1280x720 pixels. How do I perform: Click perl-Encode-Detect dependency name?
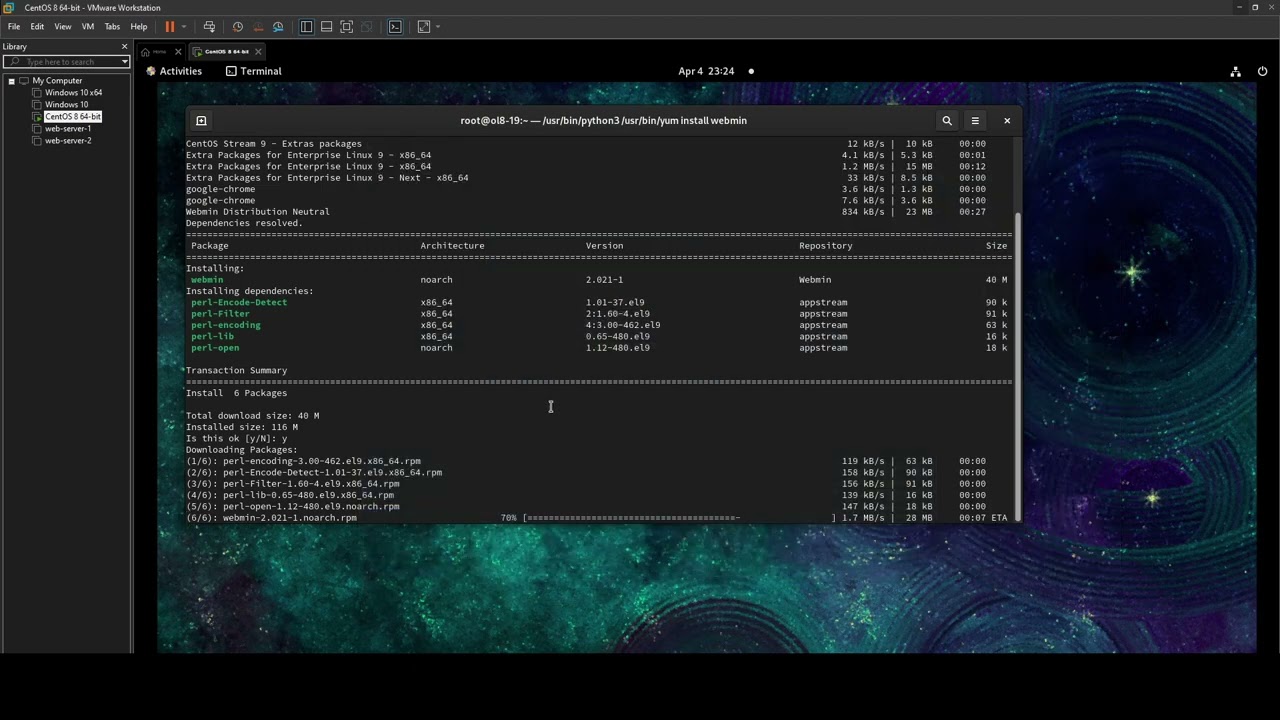[x=239, y=302]
